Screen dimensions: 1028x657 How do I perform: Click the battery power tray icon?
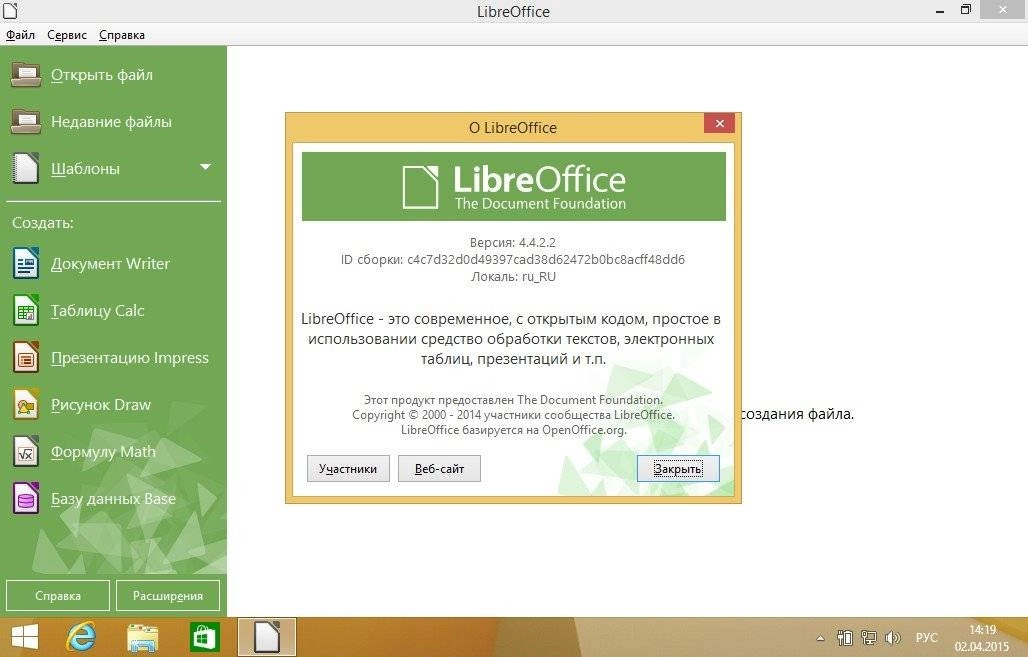tap(844, 638)
